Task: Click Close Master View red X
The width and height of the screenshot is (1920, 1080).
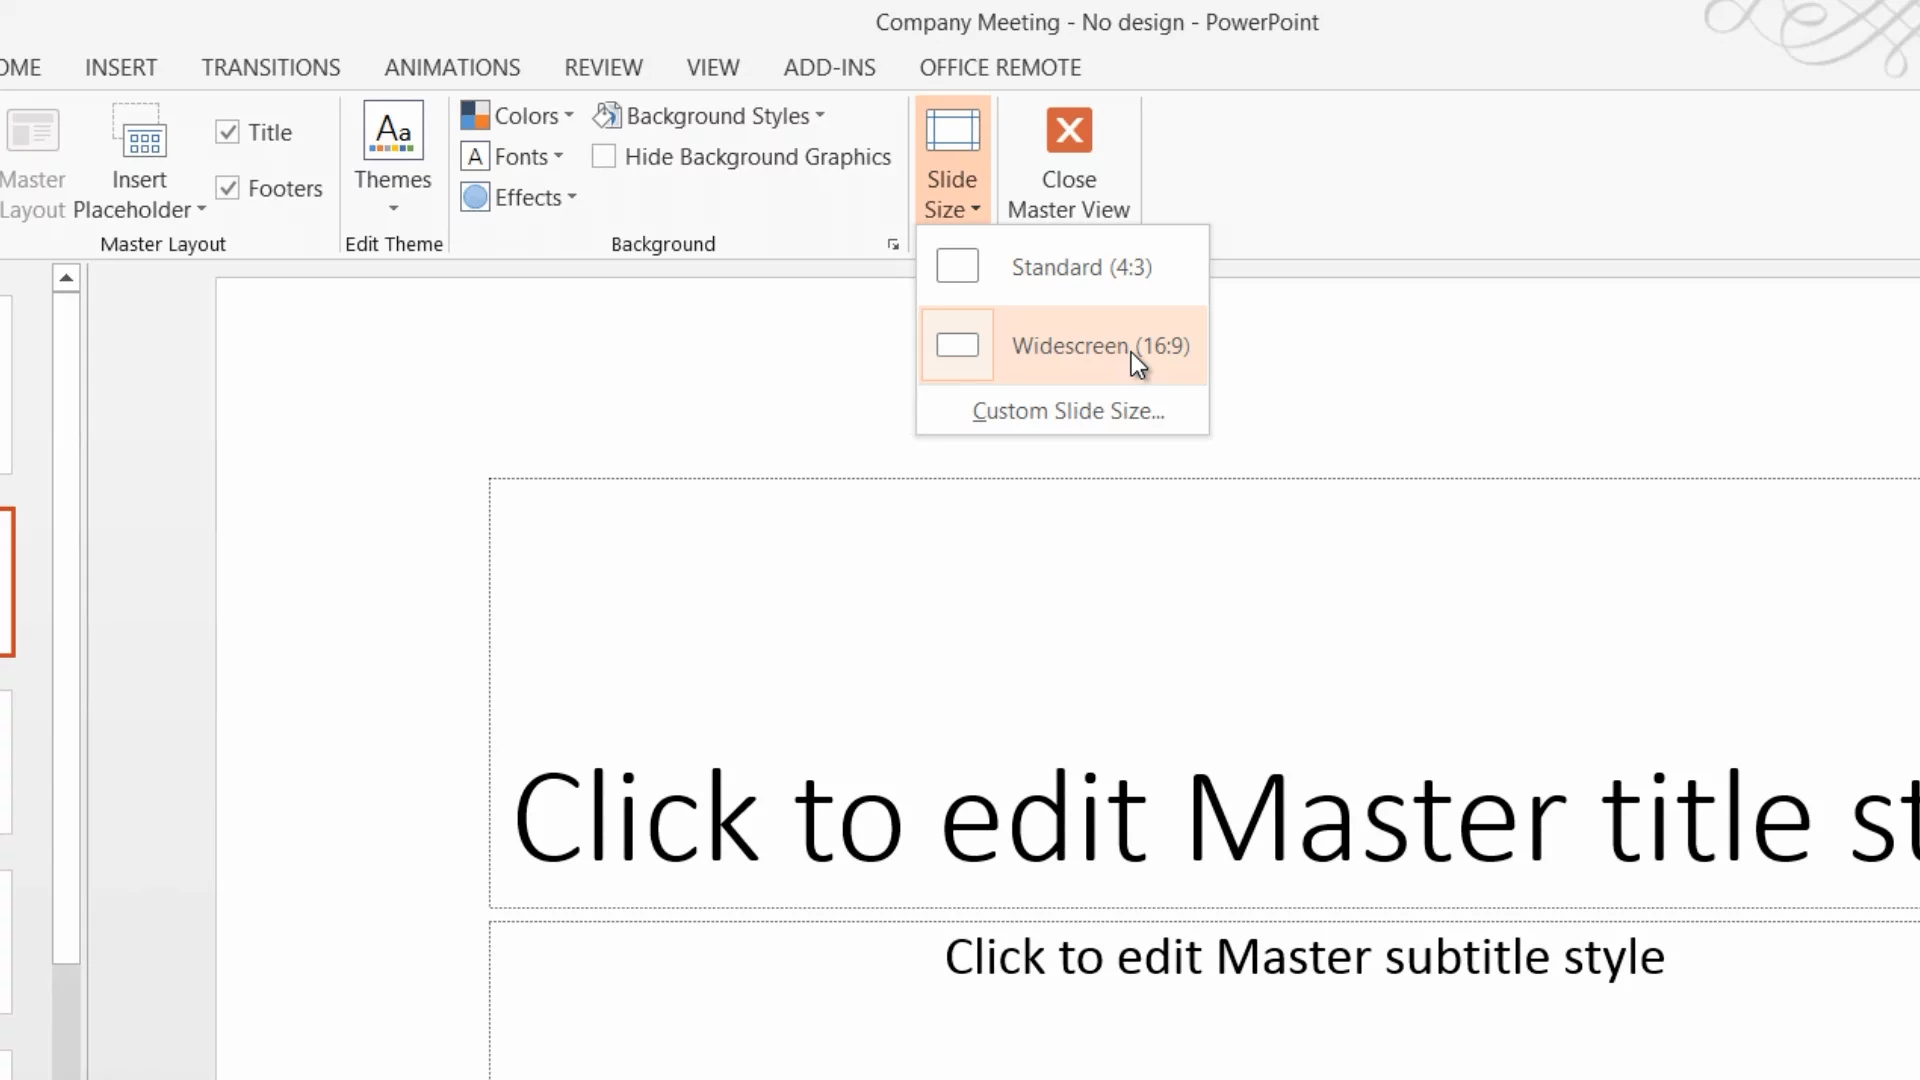Action: click(1069, 131)
